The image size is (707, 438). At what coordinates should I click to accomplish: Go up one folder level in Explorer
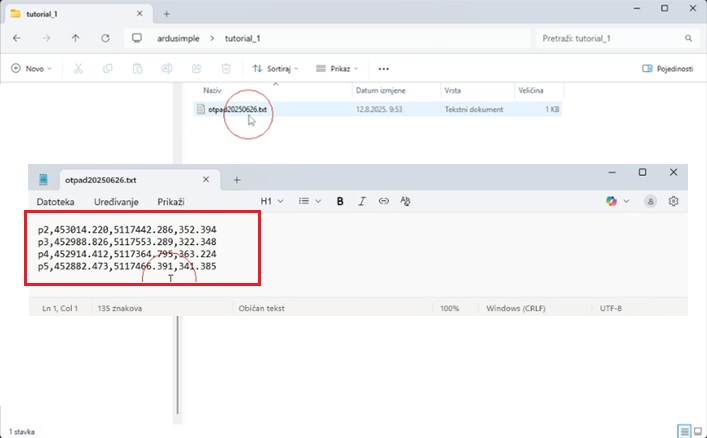pyautogui.click(x=75, y=38)
